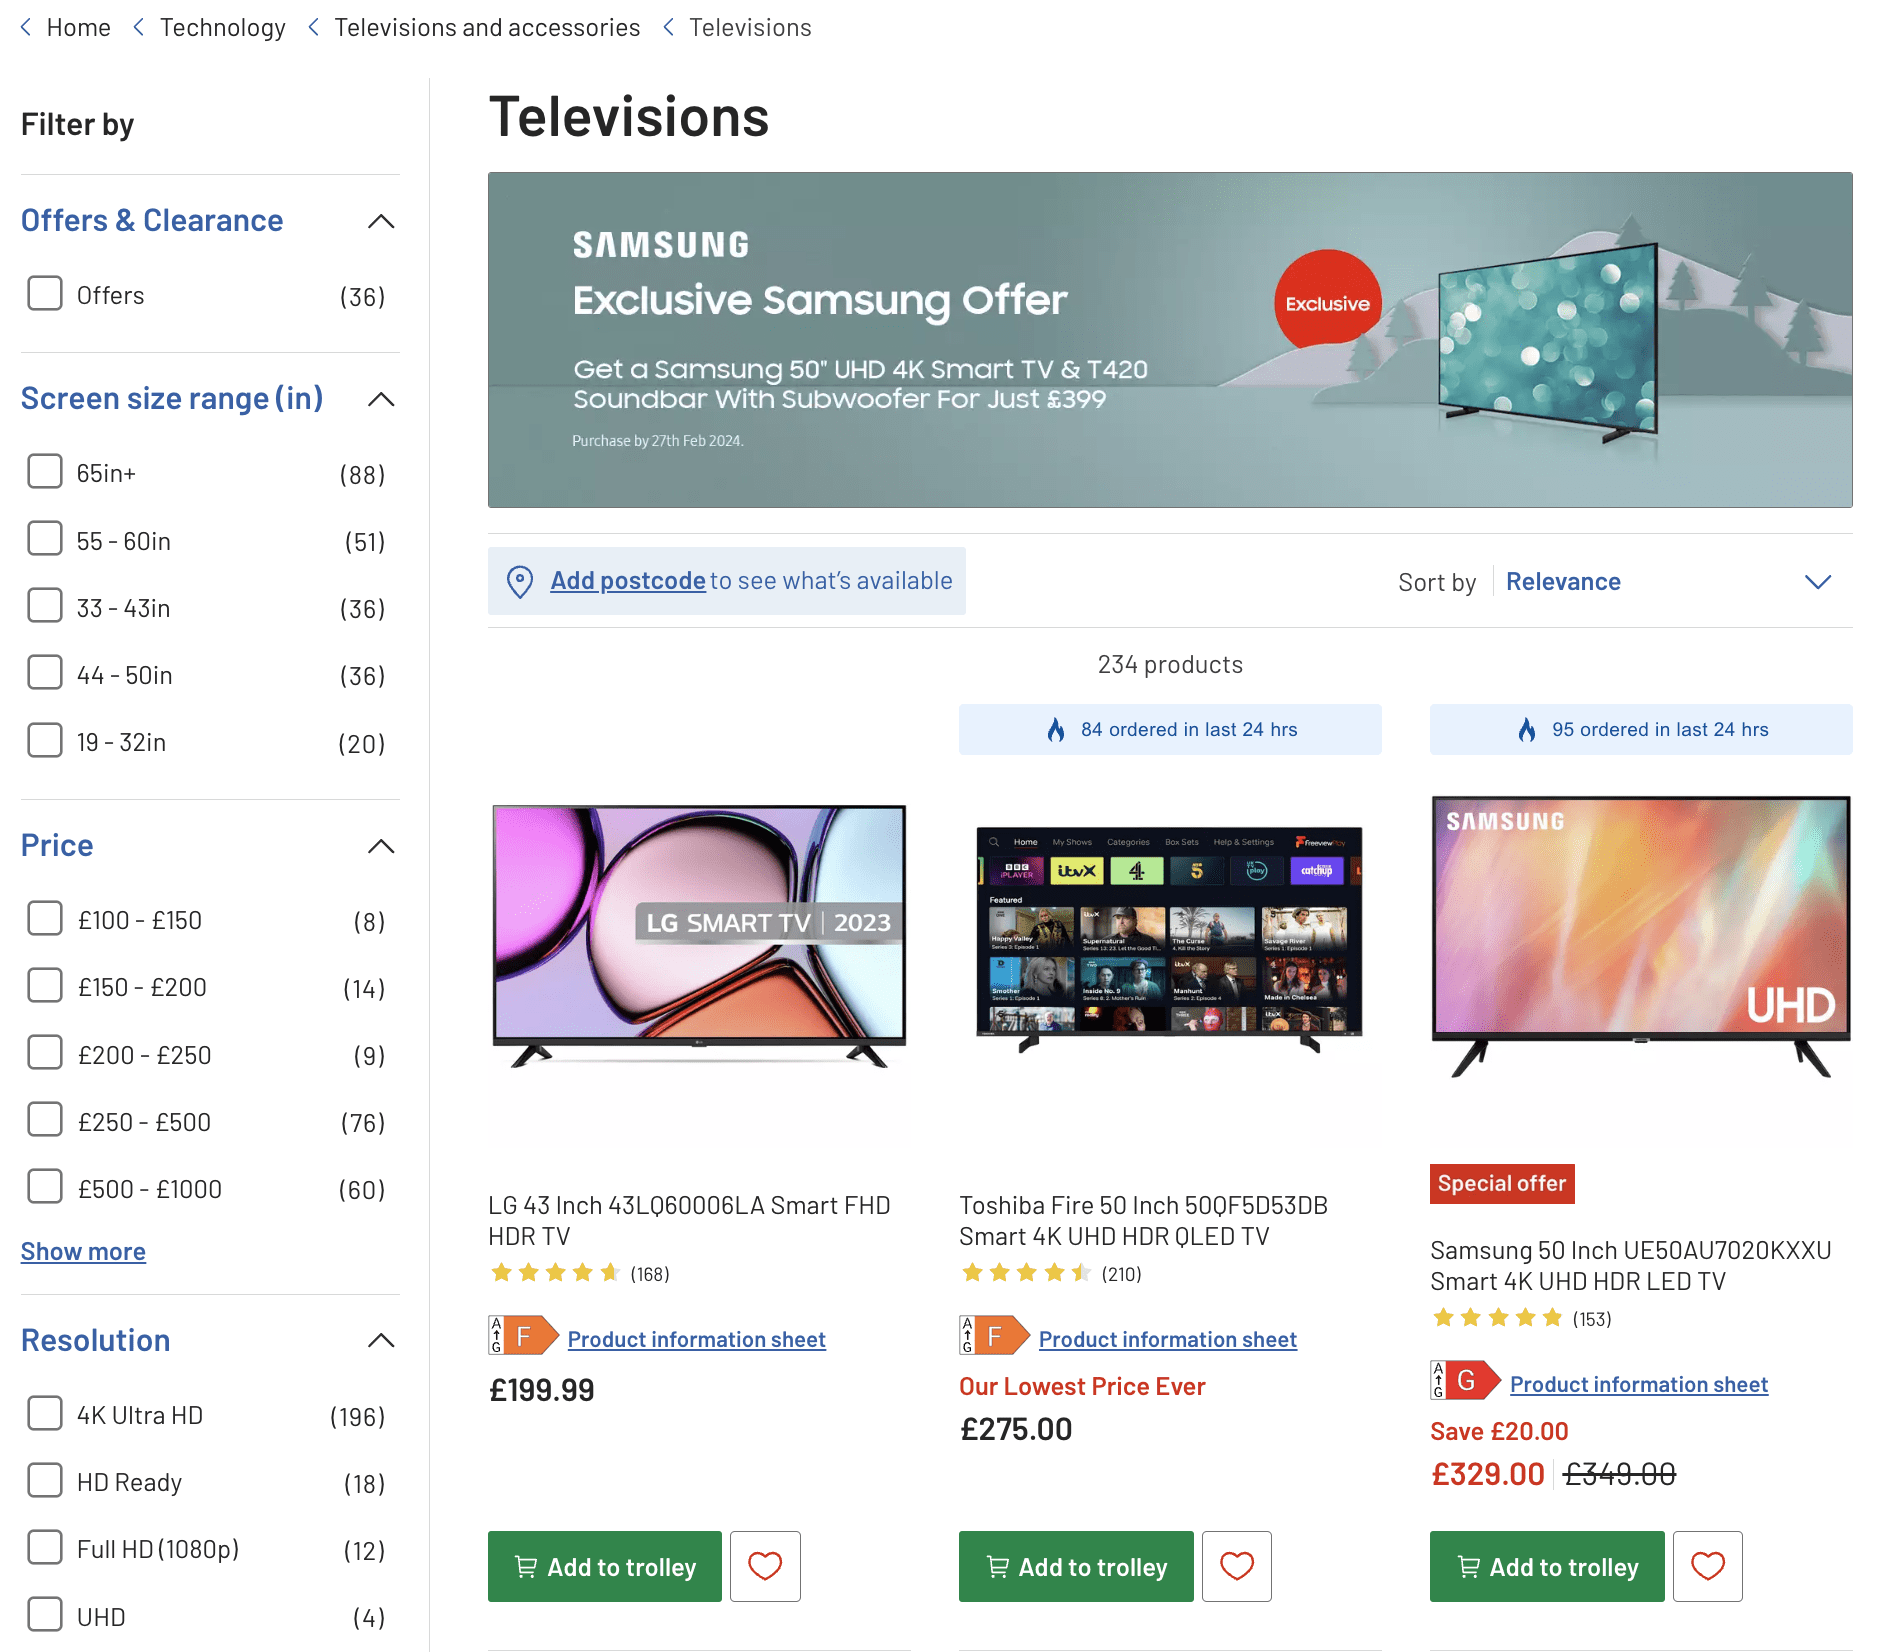Click the Toshiba Fire TV product image

coord(1170,938)
